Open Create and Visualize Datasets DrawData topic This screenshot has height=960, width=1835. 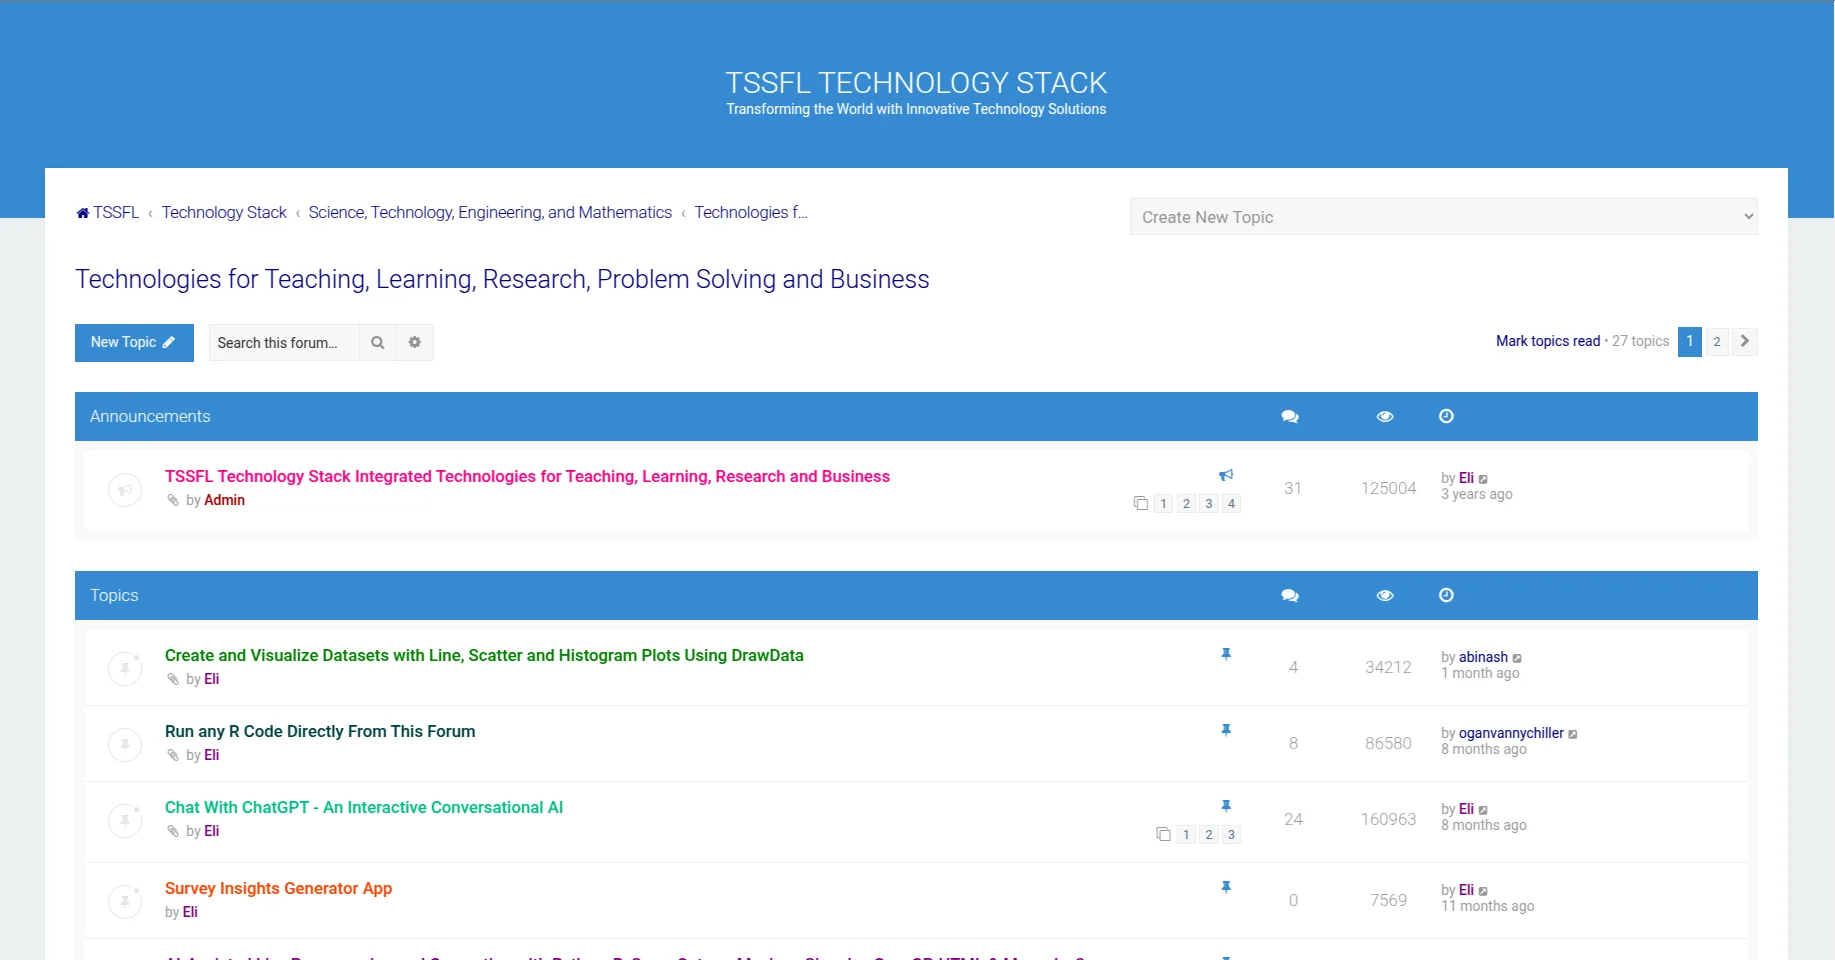pyautogui.click(x=484, y=655)
